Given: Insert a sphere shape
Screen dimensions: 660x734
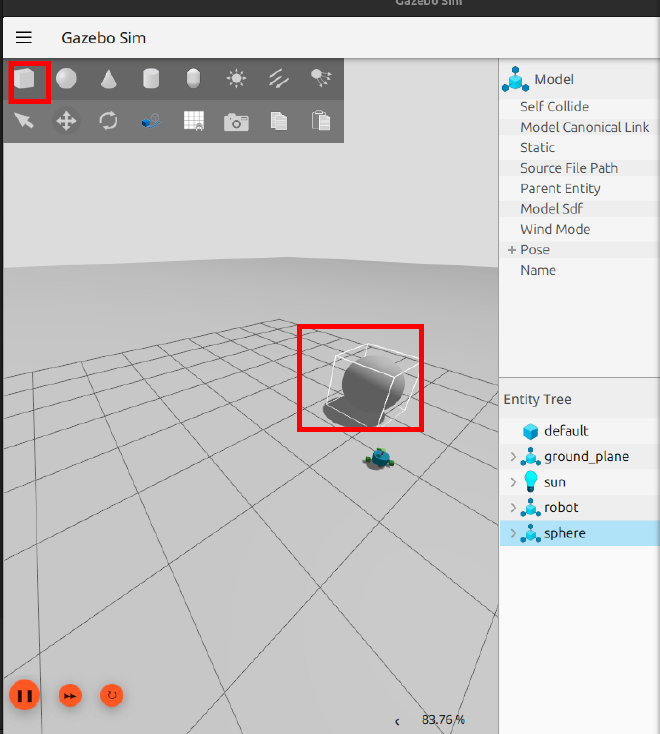Looking at the screenshot, I should tap(66, 79).
